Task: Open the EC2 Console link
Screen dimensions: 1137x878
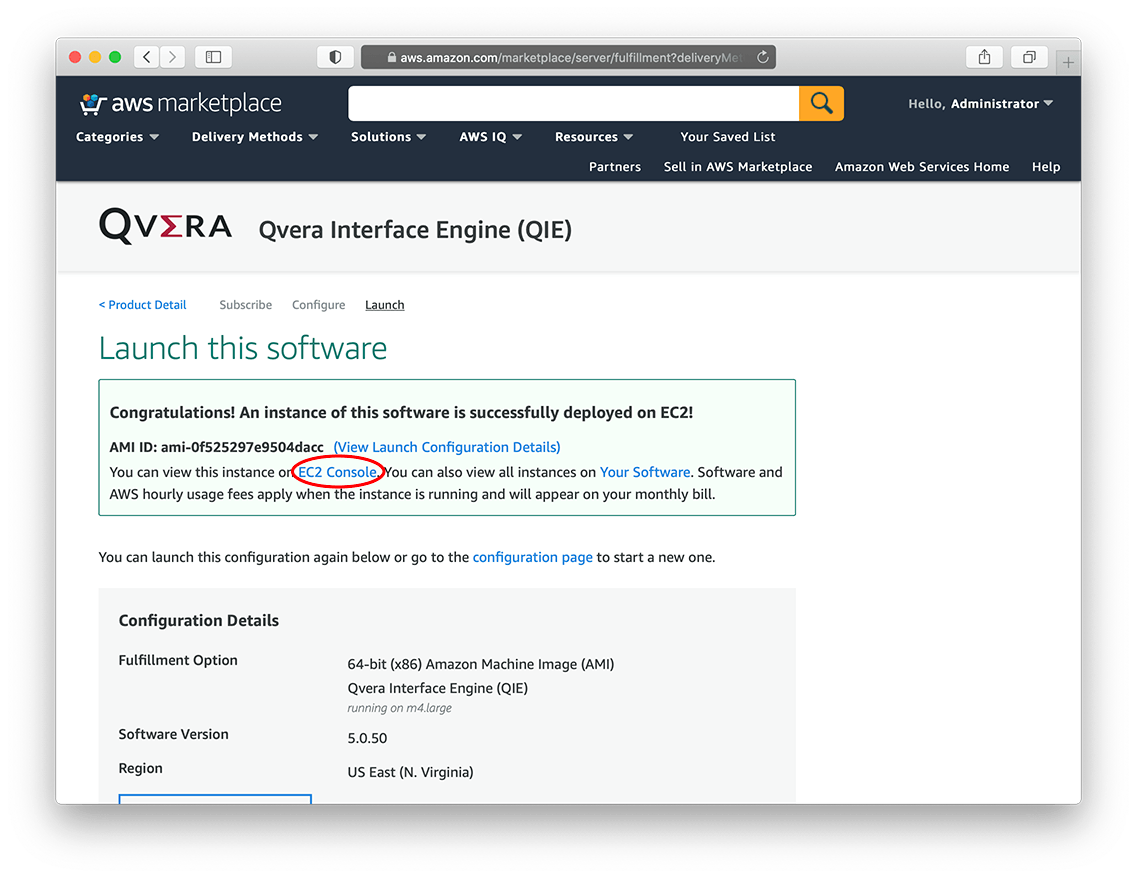Action: coord(337,472)
